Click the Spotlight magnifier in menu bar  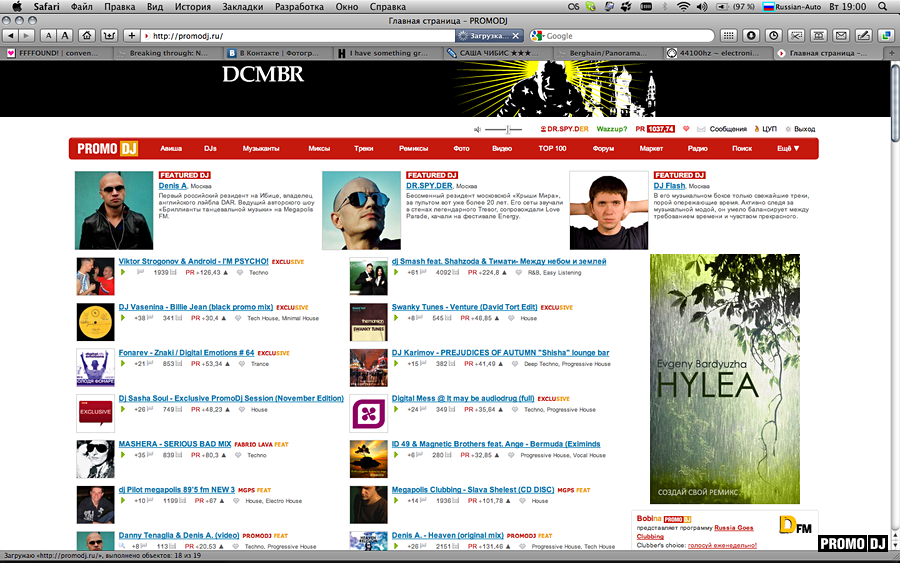coord(885,6)
